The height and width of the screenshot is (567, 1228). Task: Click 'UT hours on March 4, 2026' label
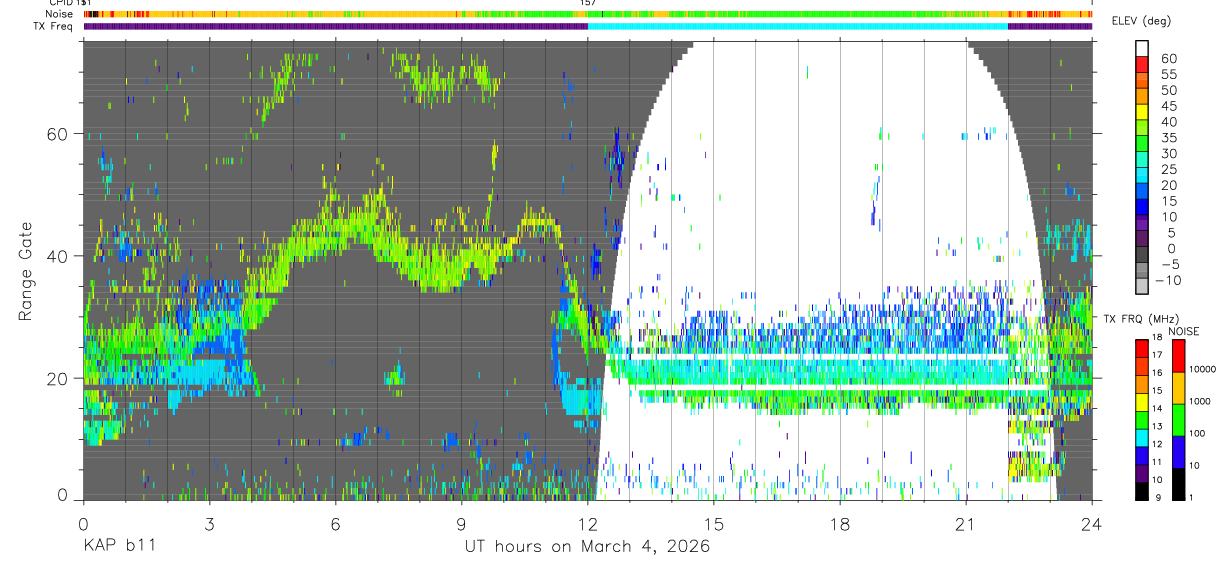point(587,547)
